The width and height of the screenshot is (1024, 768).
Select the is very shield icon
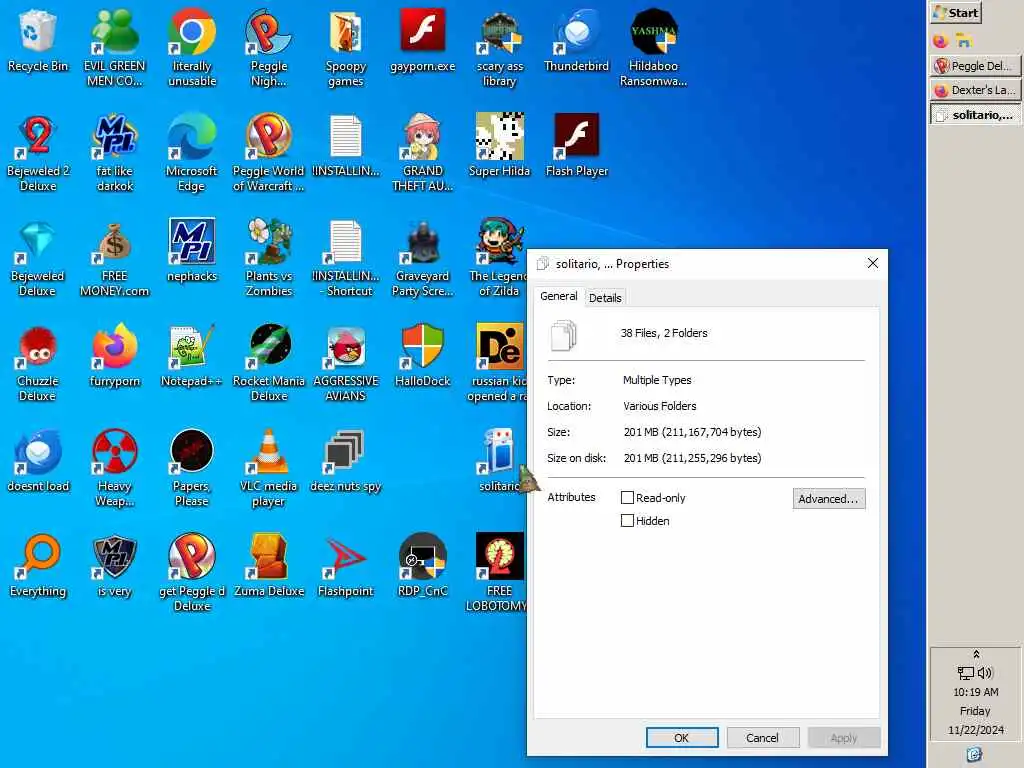coord(114,566)
